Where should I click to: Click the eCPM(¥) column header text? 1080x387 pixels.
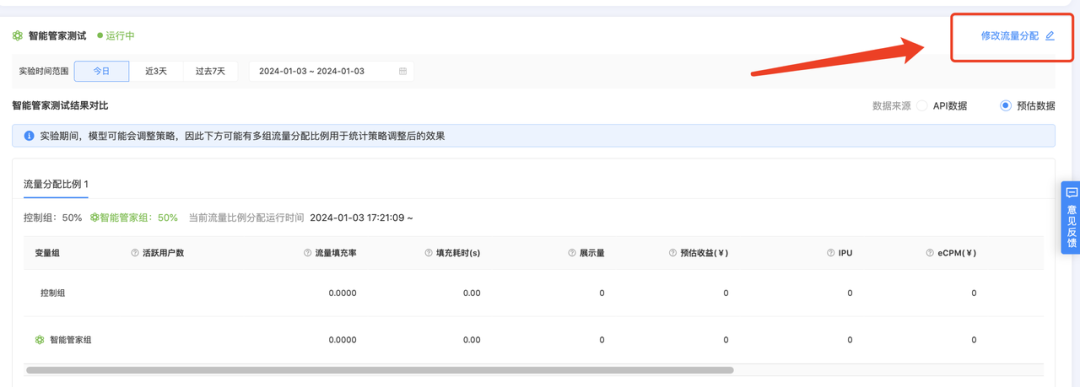pos(957,253)
